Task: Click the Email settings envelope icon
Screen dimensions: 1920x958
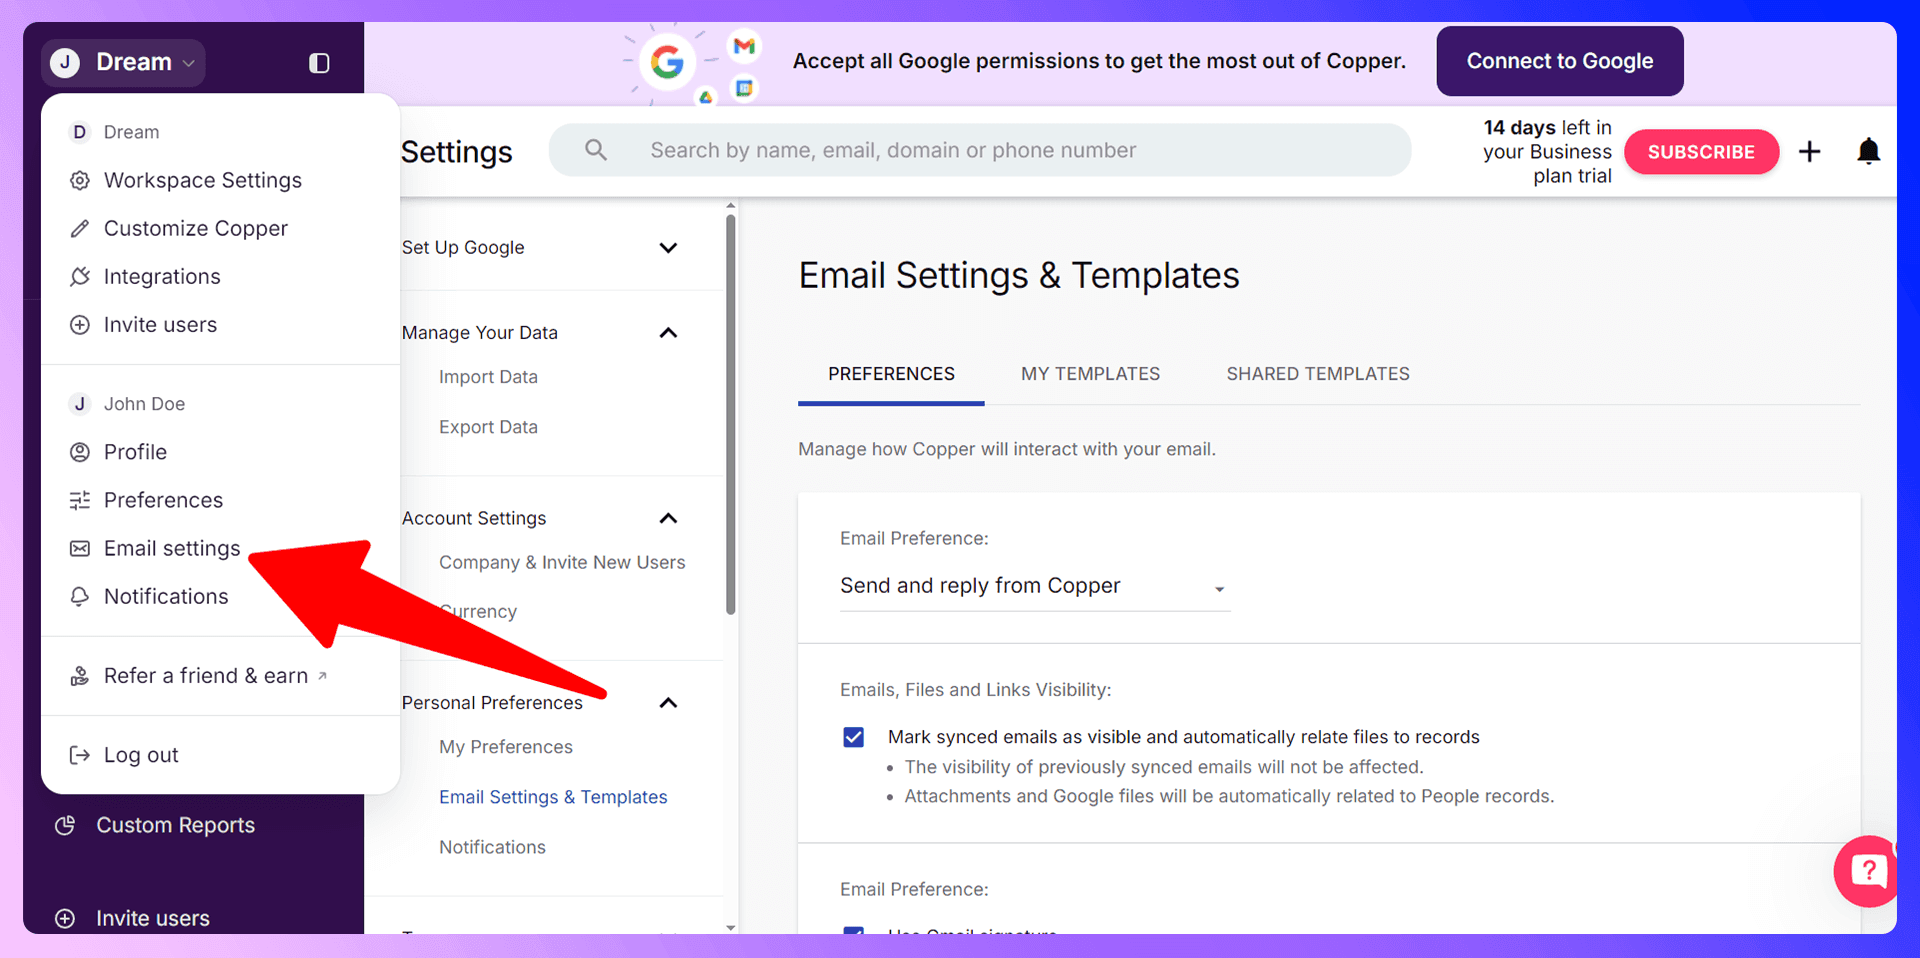Action: click(80, 548)
